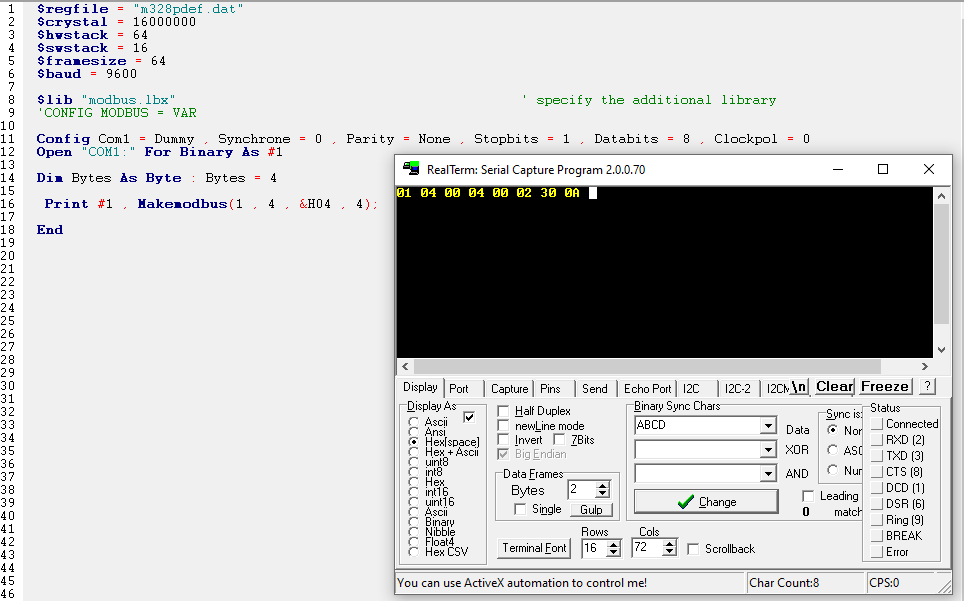The height and width of the screenshot is (601, 964).
Task: Click the RealTerm icon in the title bar
Action: pyautogui.click(x=410, y=170)
